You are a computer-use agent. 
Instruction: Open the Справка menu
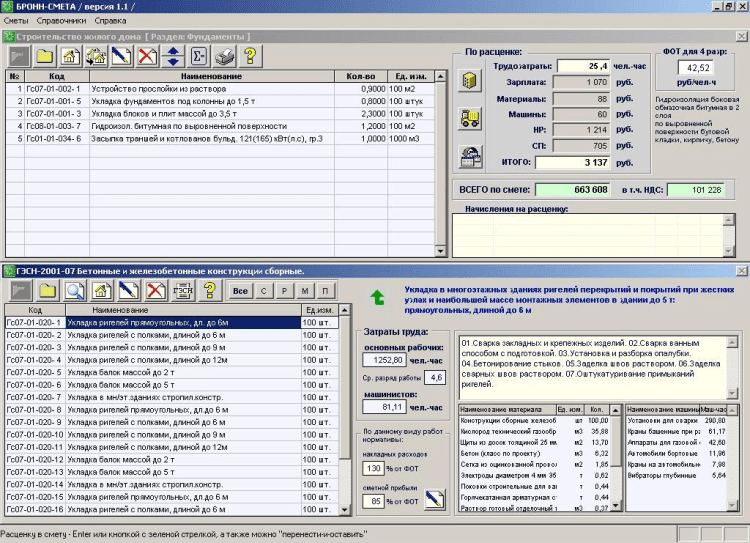tap(110, 21)
